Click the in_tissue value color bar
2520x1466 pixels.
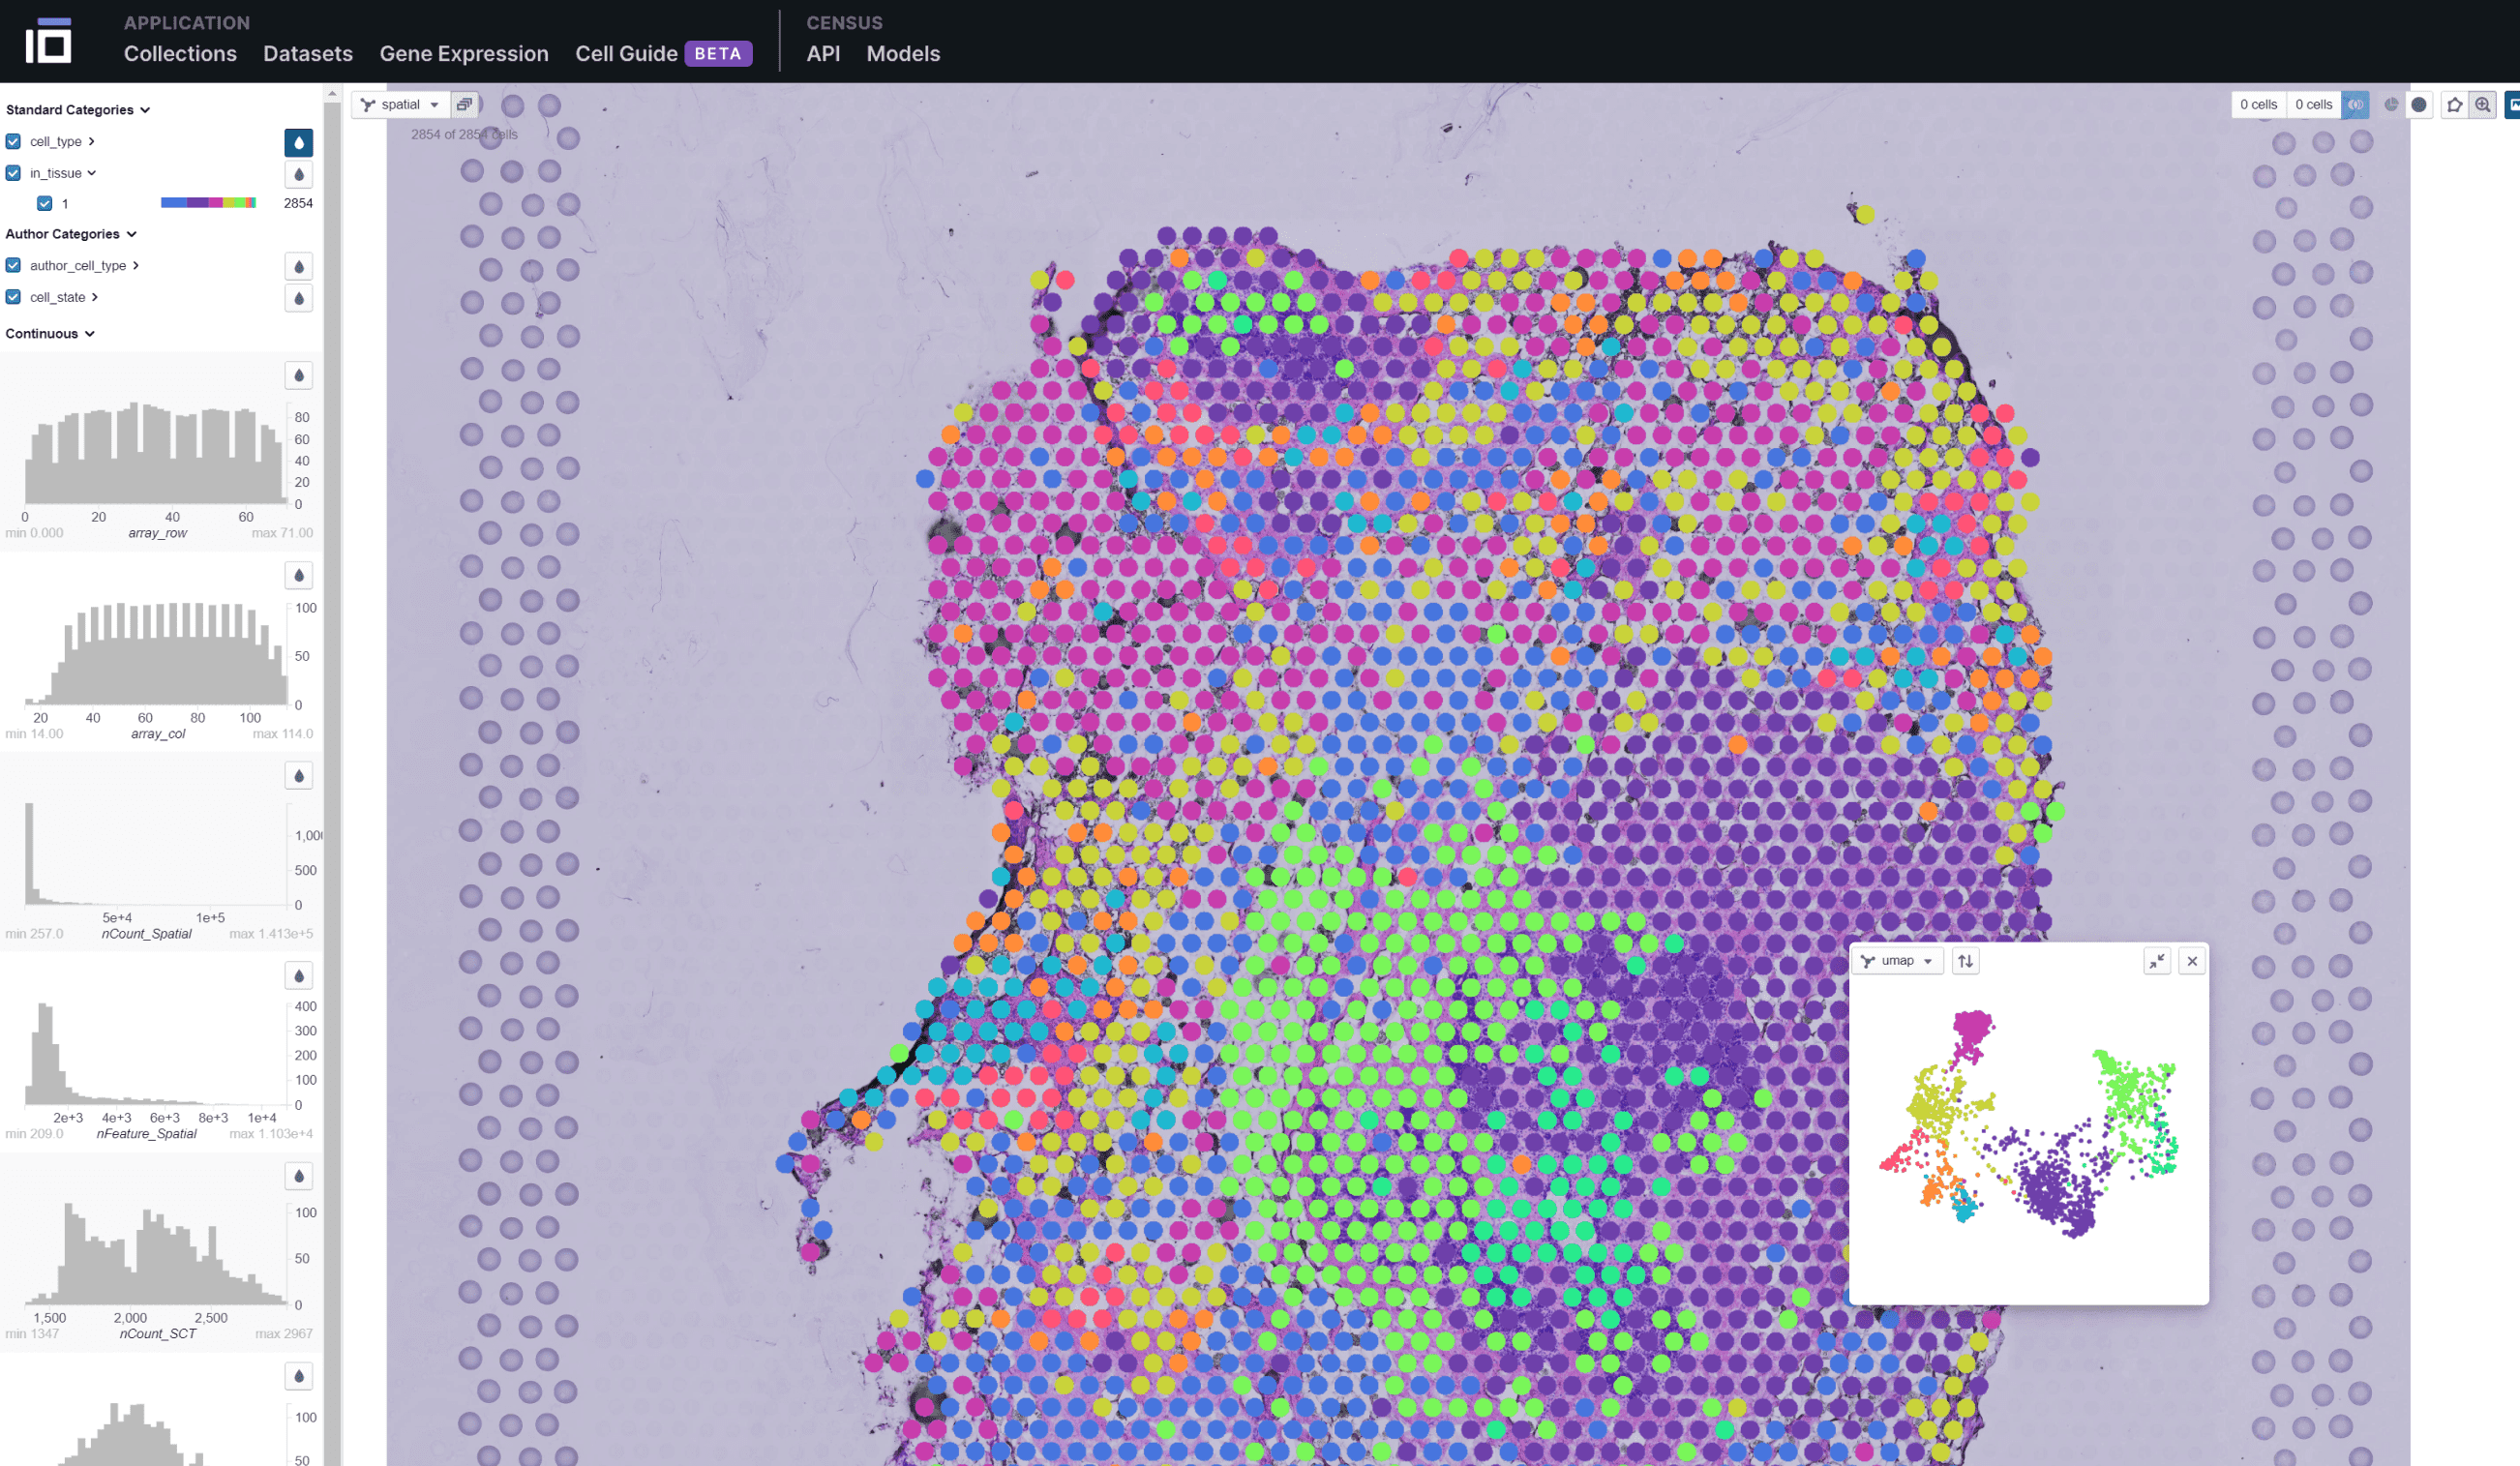[x=208, y=203]
